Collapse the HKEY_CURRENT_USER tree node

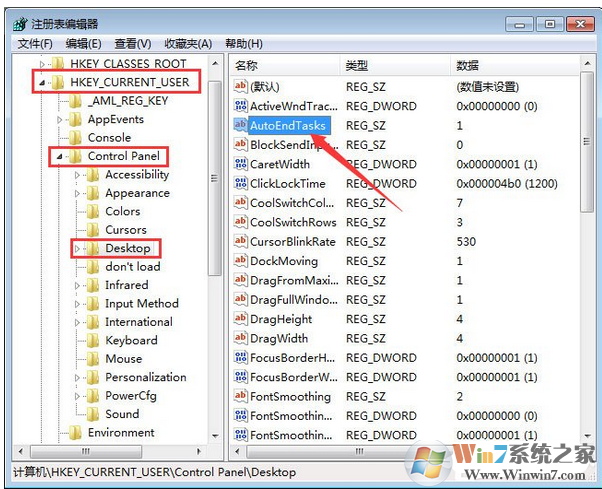pyautogui.click(x=43, y=82)
